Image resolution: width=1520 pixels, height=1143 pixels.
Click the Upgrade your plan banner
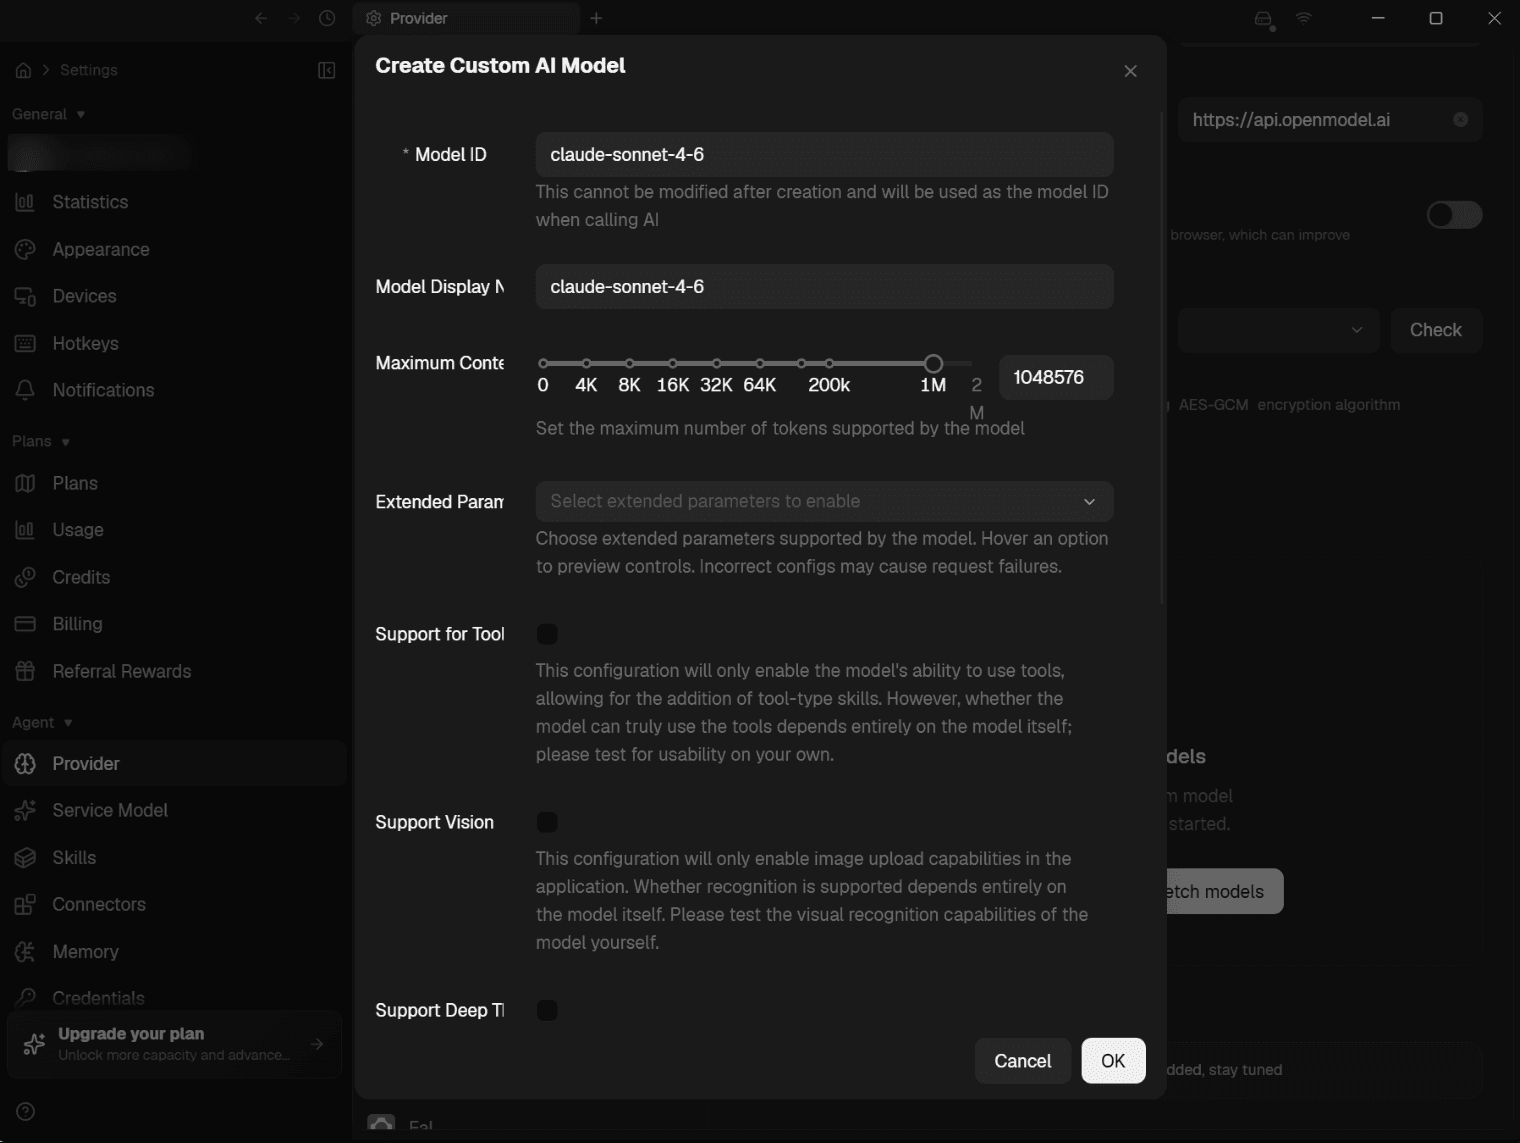tap(174, 1044)
